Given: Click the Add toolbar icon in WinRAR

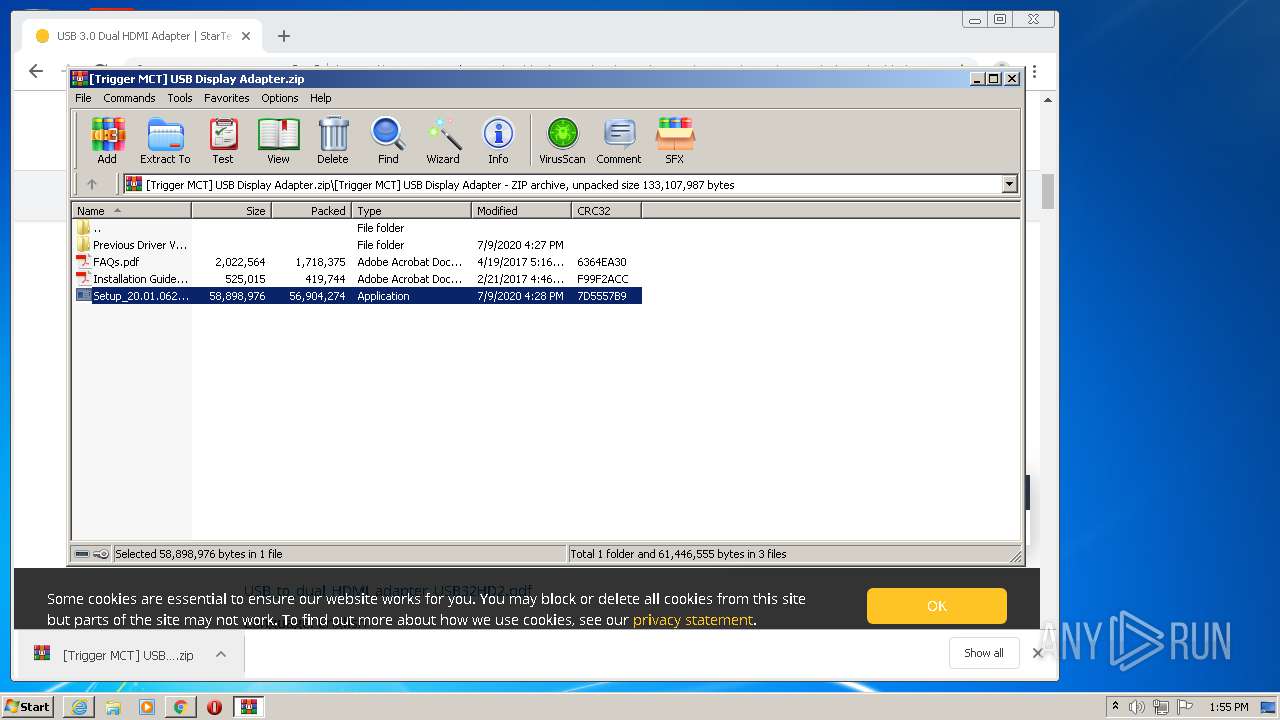Looking at the screenshot, I should [107, 140].
